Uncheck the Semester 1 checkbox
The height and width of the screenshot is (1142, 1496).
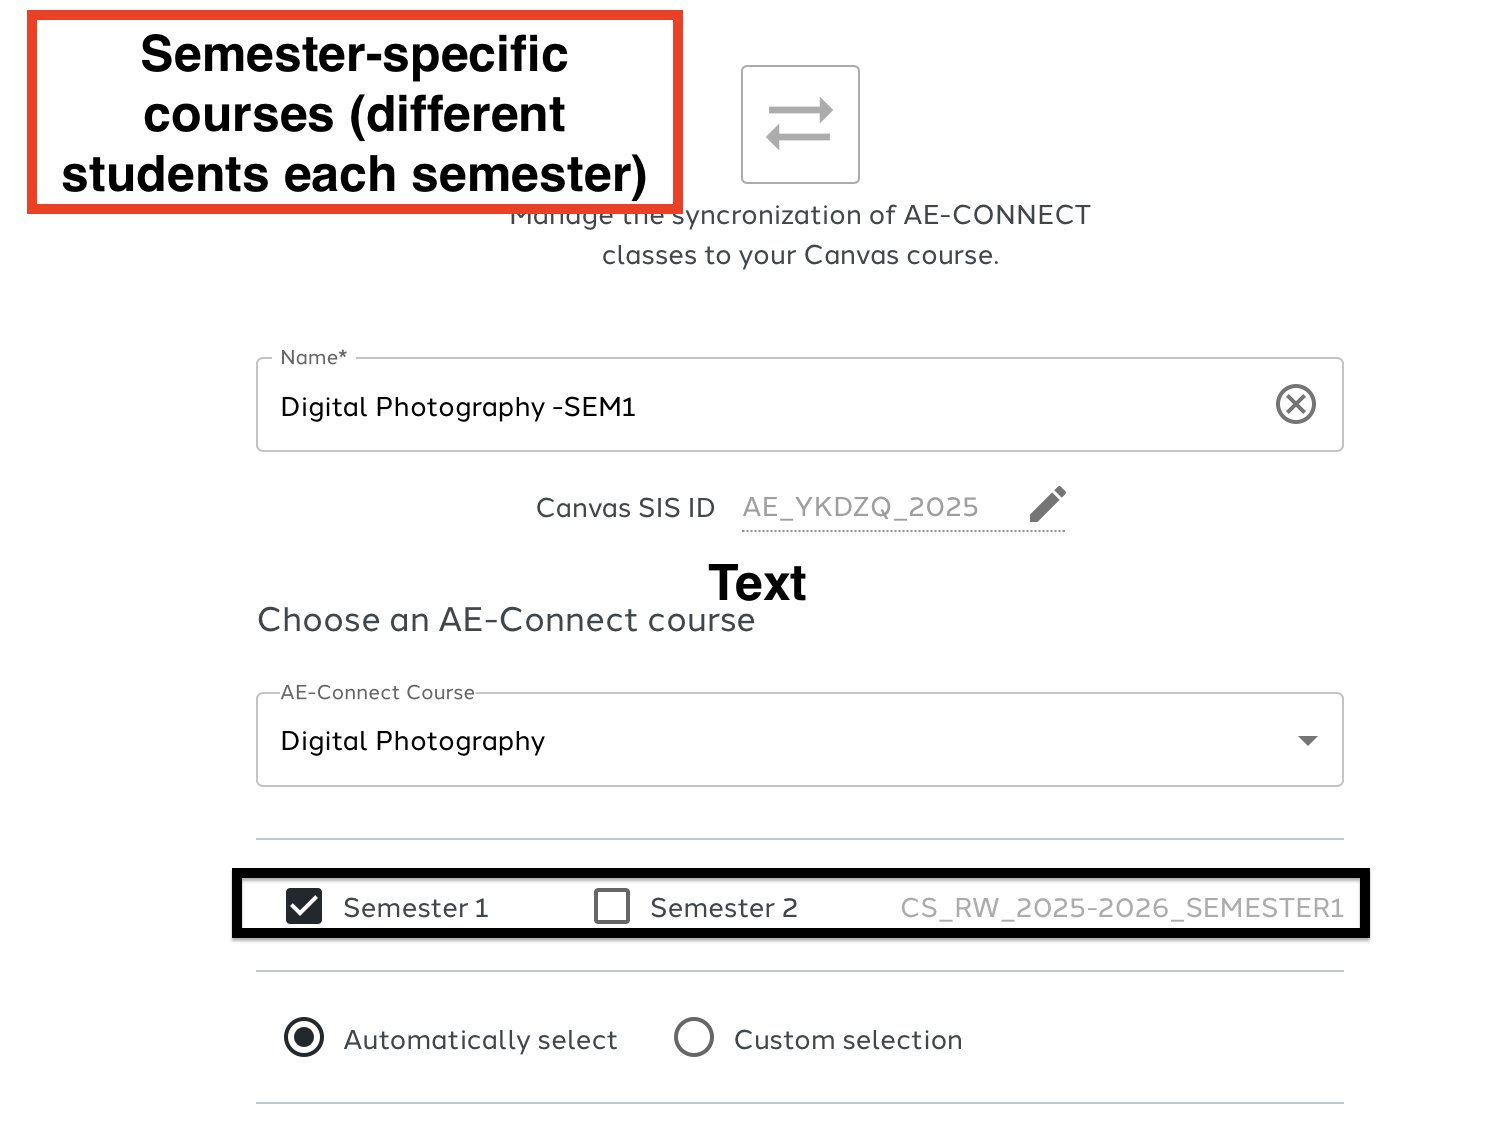(304, 907)
